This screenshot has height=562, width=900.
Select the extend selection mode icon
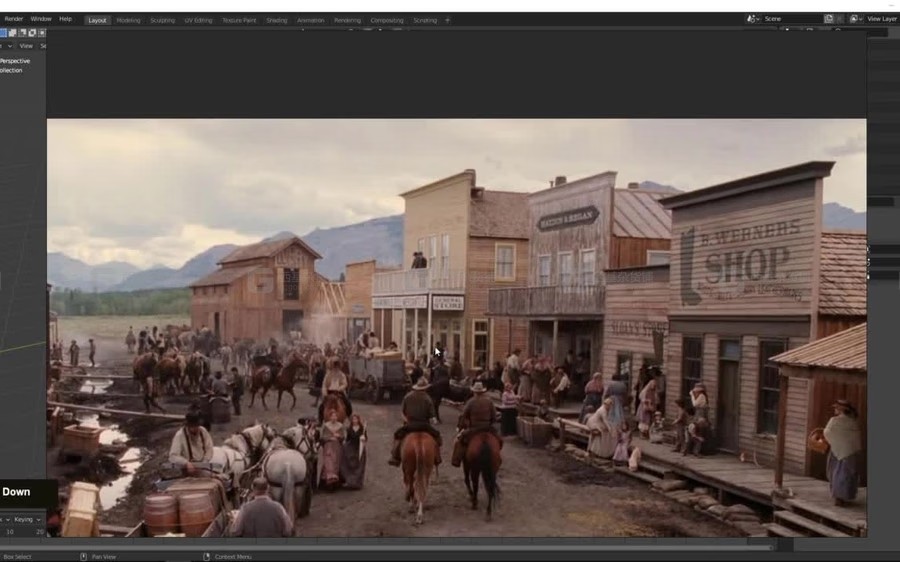point(12,33)
